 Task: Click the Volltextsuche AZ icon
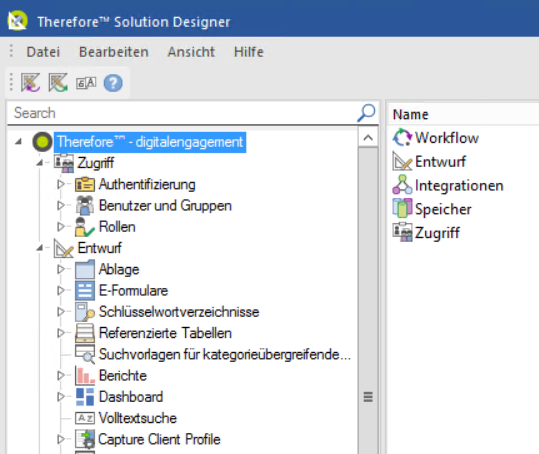point(85,418)
